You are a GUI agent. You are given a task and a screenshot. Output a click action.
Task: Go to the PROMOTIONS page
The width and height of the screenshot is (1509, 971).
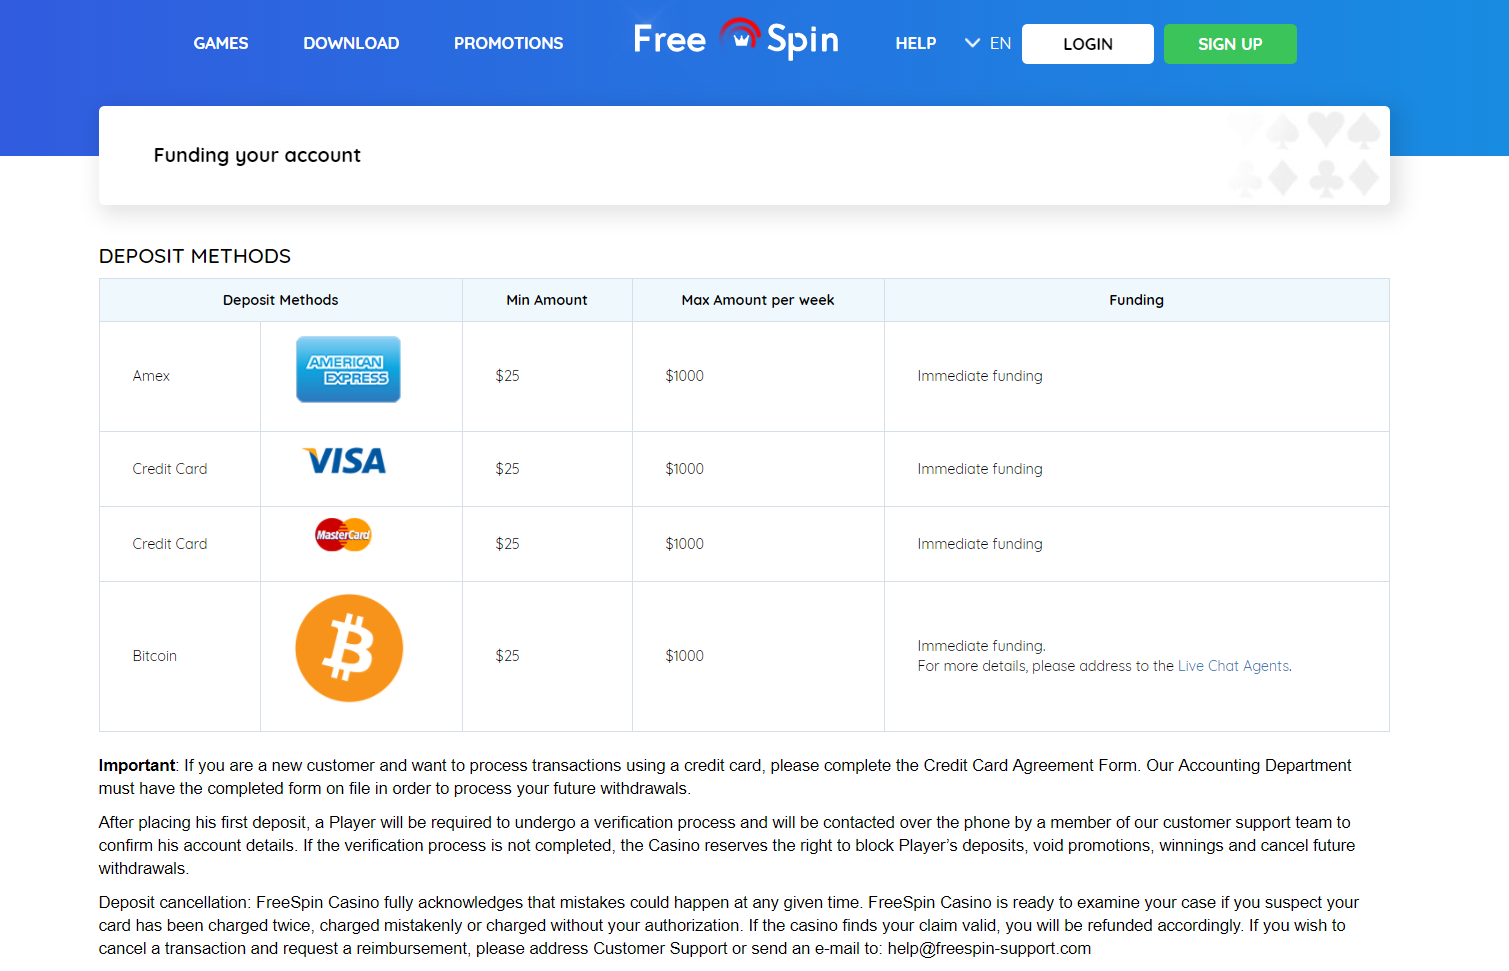click(x=508, y=43)
